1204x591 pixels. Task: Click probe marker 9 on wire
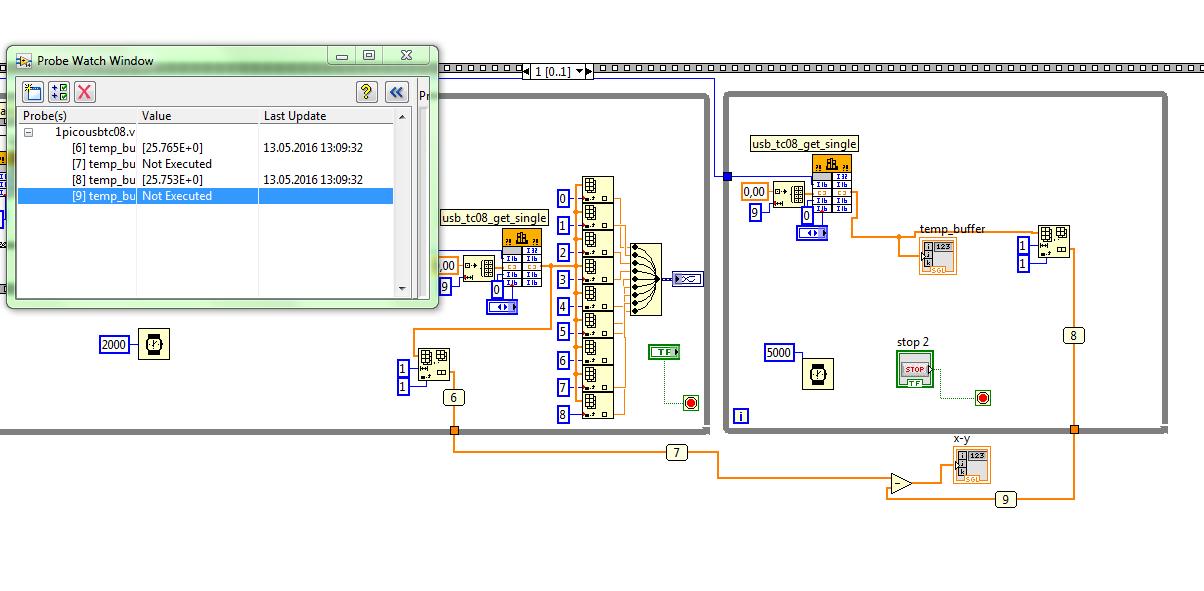tap(1006, 499)
